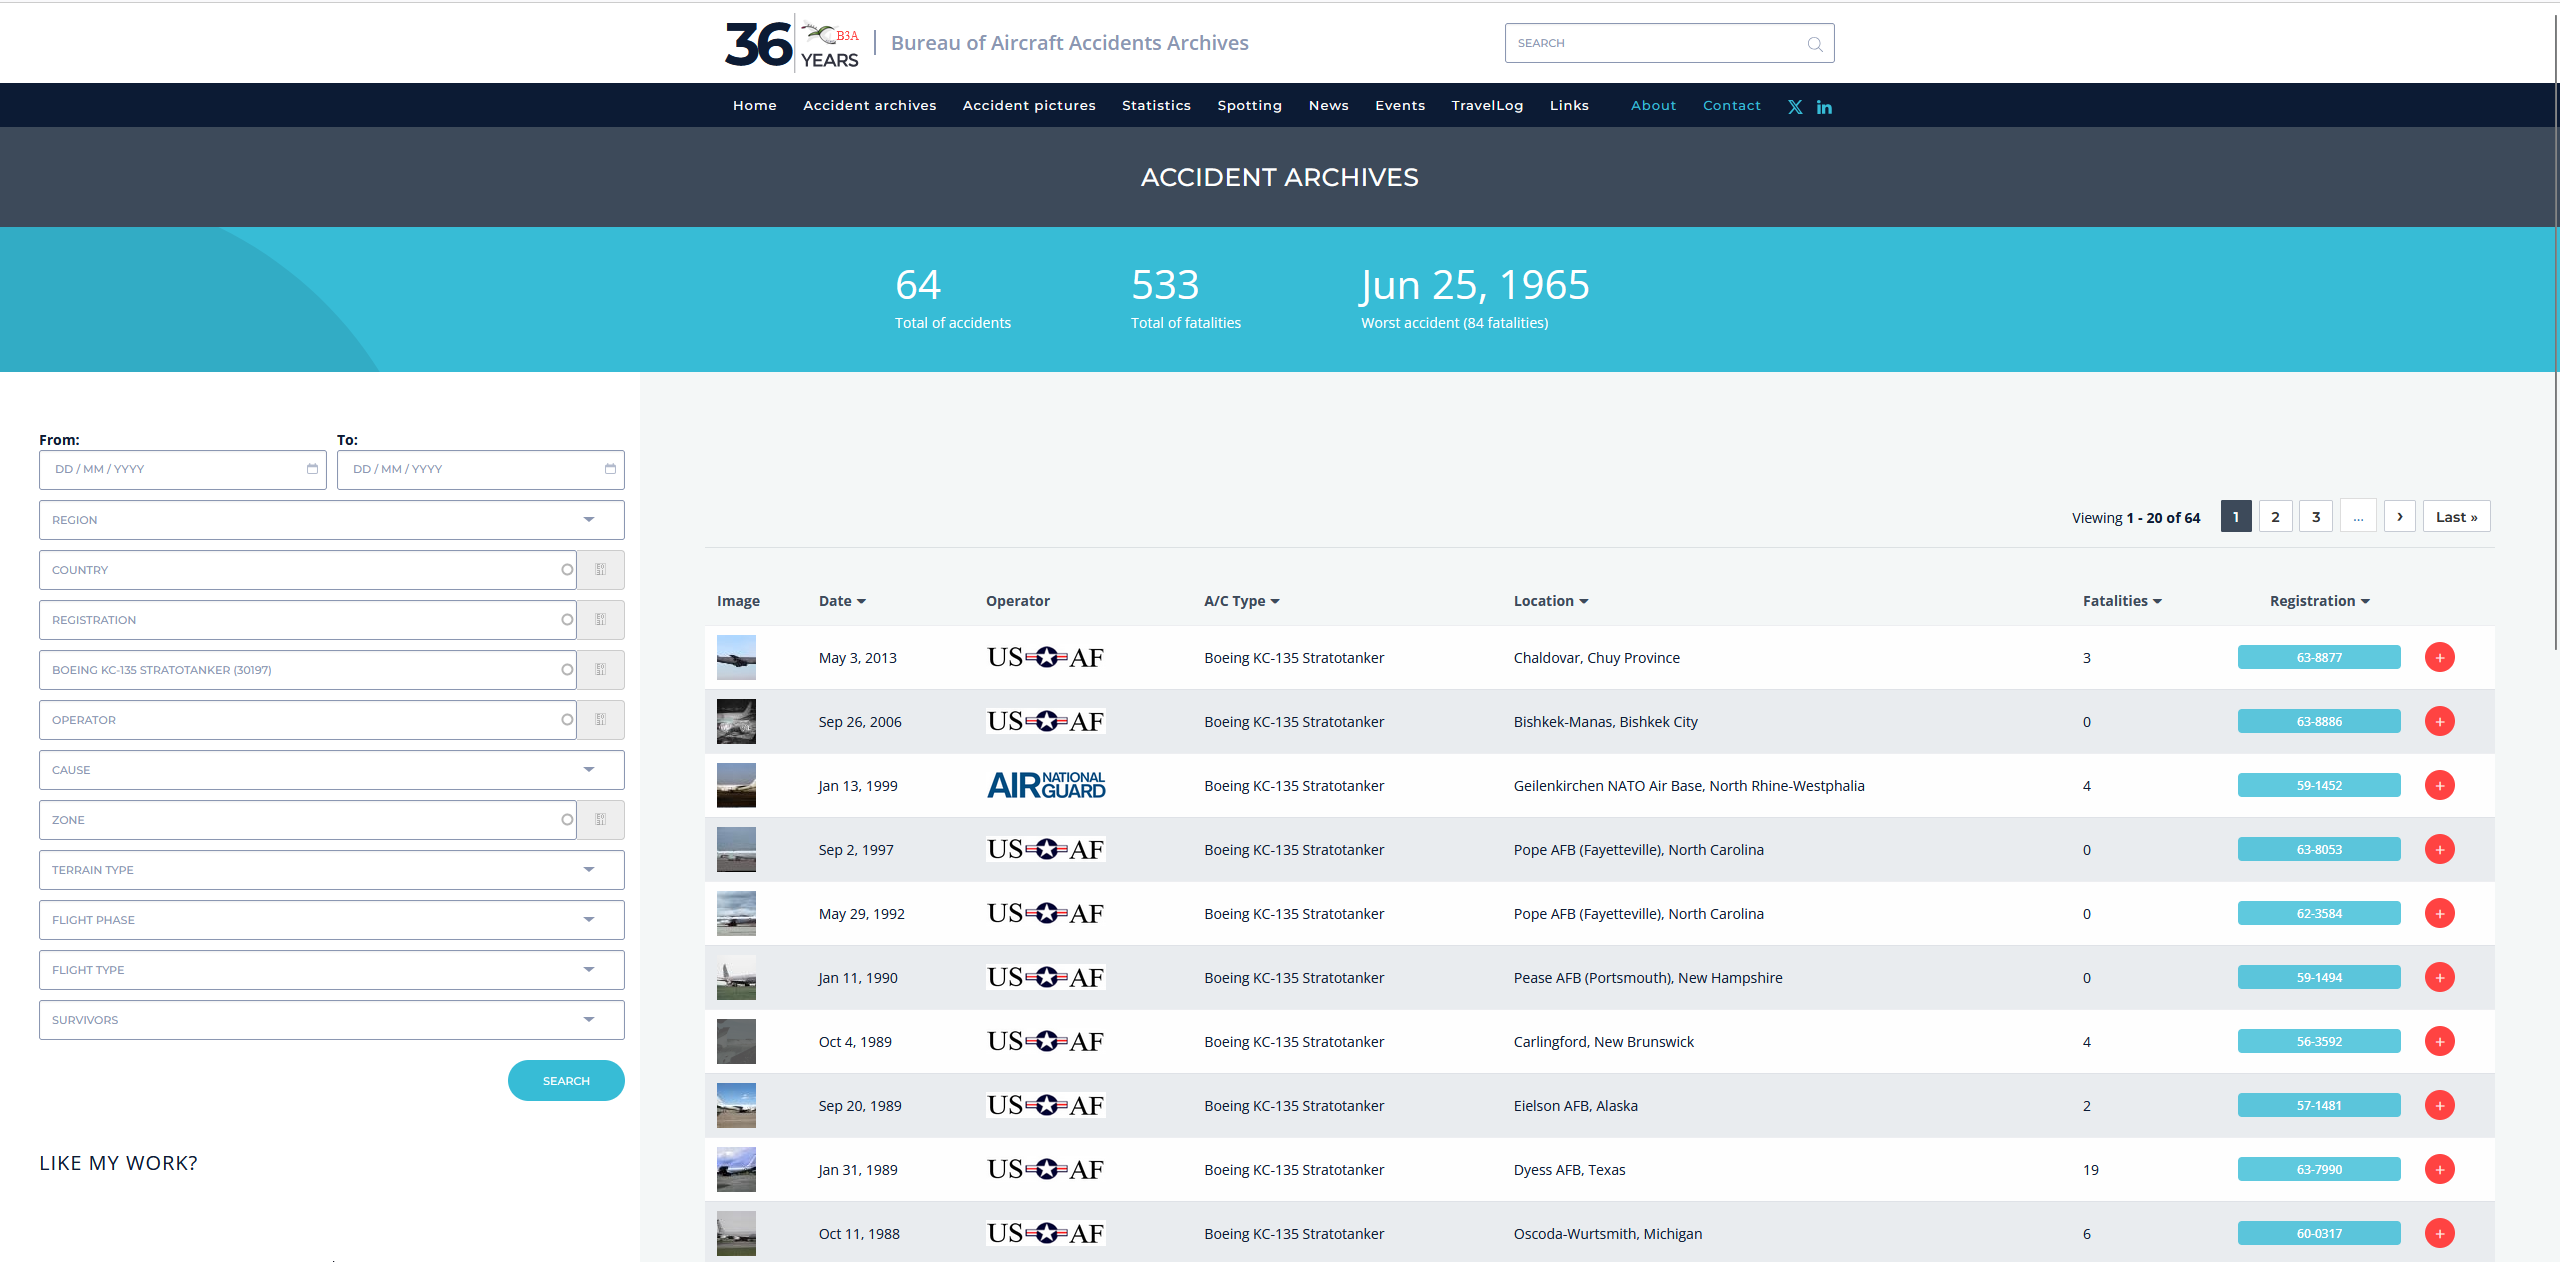Expand details for the Dyess AFB accident
This screenshot has width=2560, height=1262.
click(x=2439, y=1169)
